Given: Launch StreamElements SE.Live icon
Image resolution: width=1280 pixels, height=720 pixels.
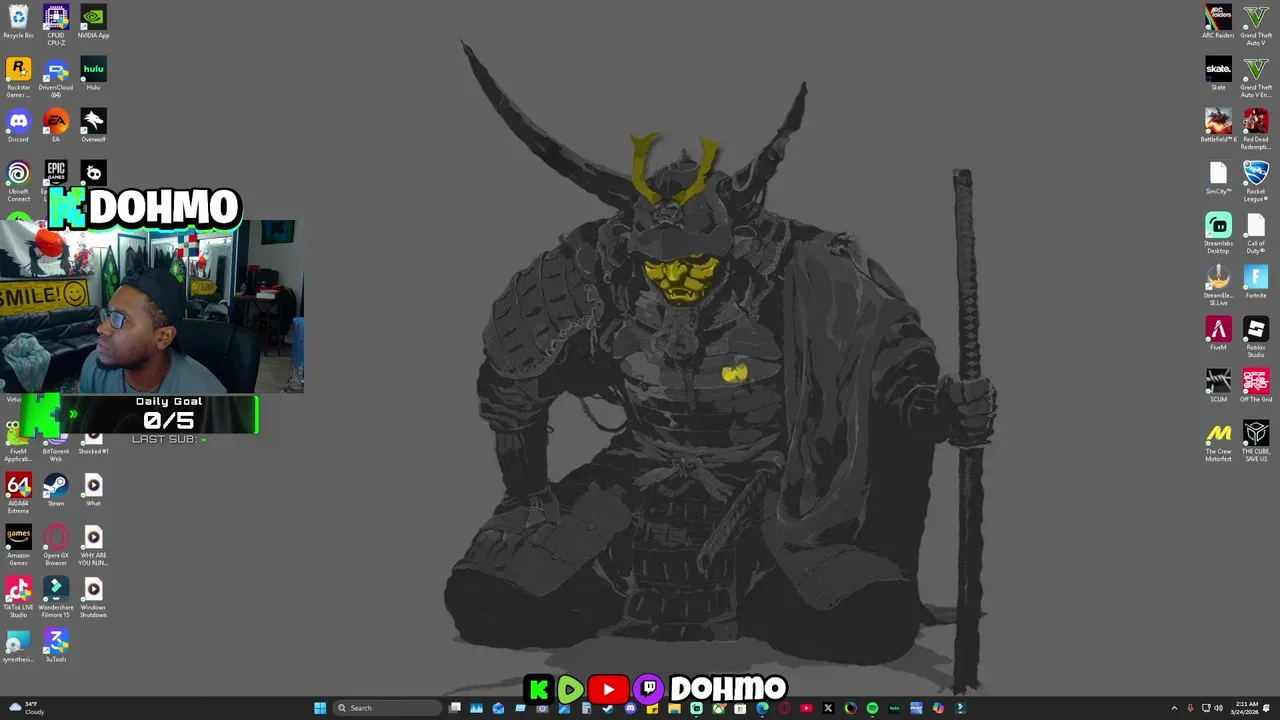Looking at the screenshot, I should pos(1218,285).
